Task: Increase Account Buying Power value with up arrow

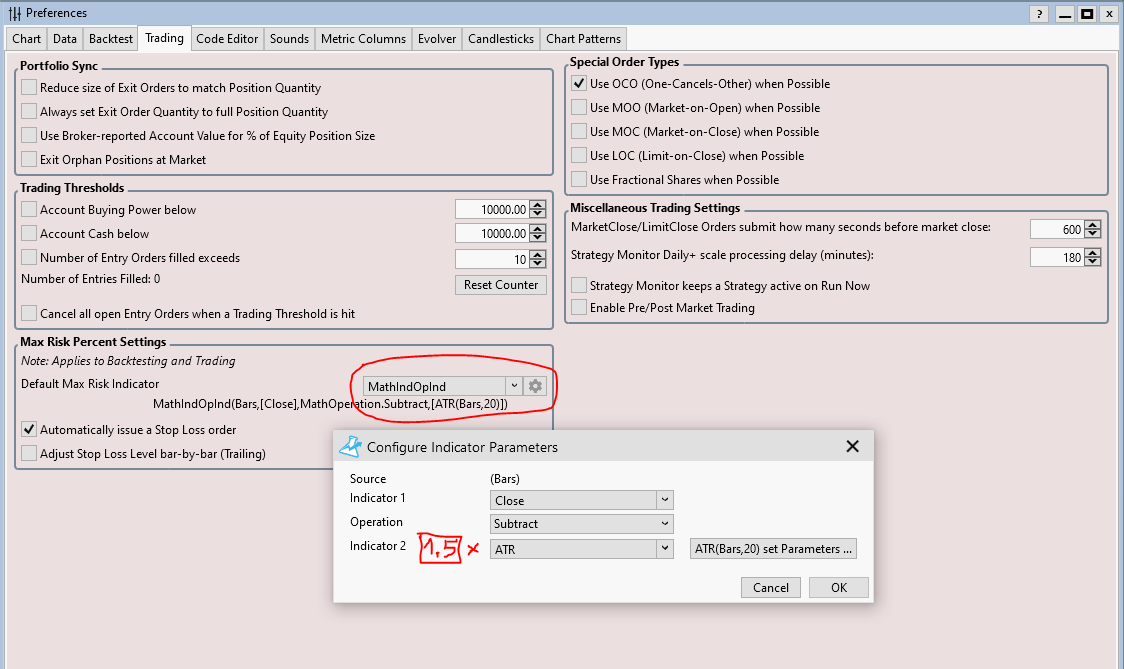Action: tap(538, 205)
